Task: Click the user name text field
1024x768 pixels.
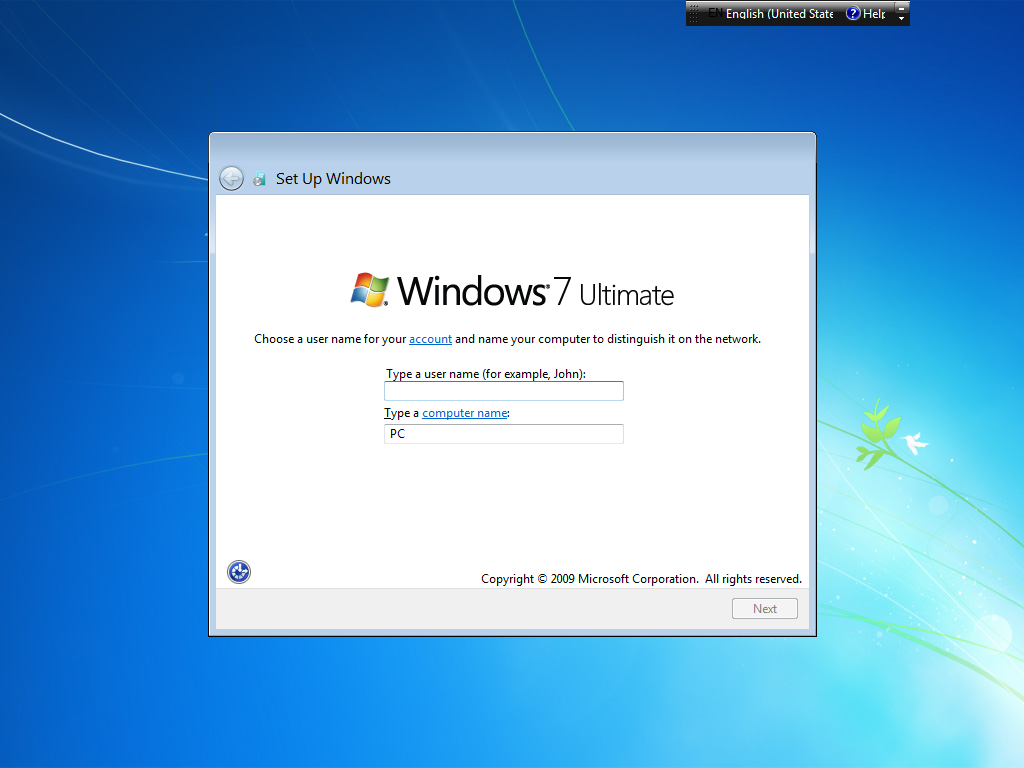Action: (x=503, y=391)
